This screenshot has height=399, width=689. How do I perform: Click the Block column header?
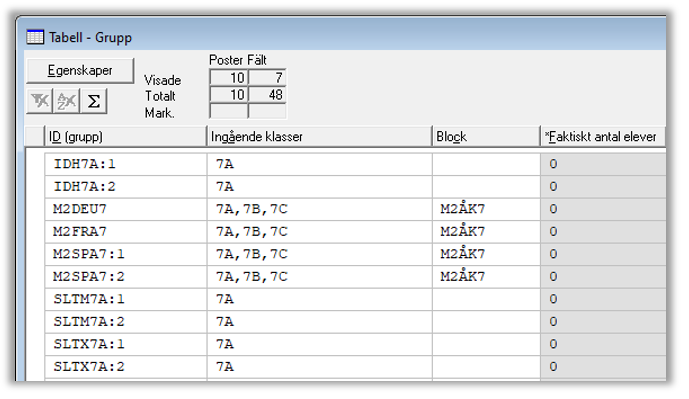coord(486,137)
